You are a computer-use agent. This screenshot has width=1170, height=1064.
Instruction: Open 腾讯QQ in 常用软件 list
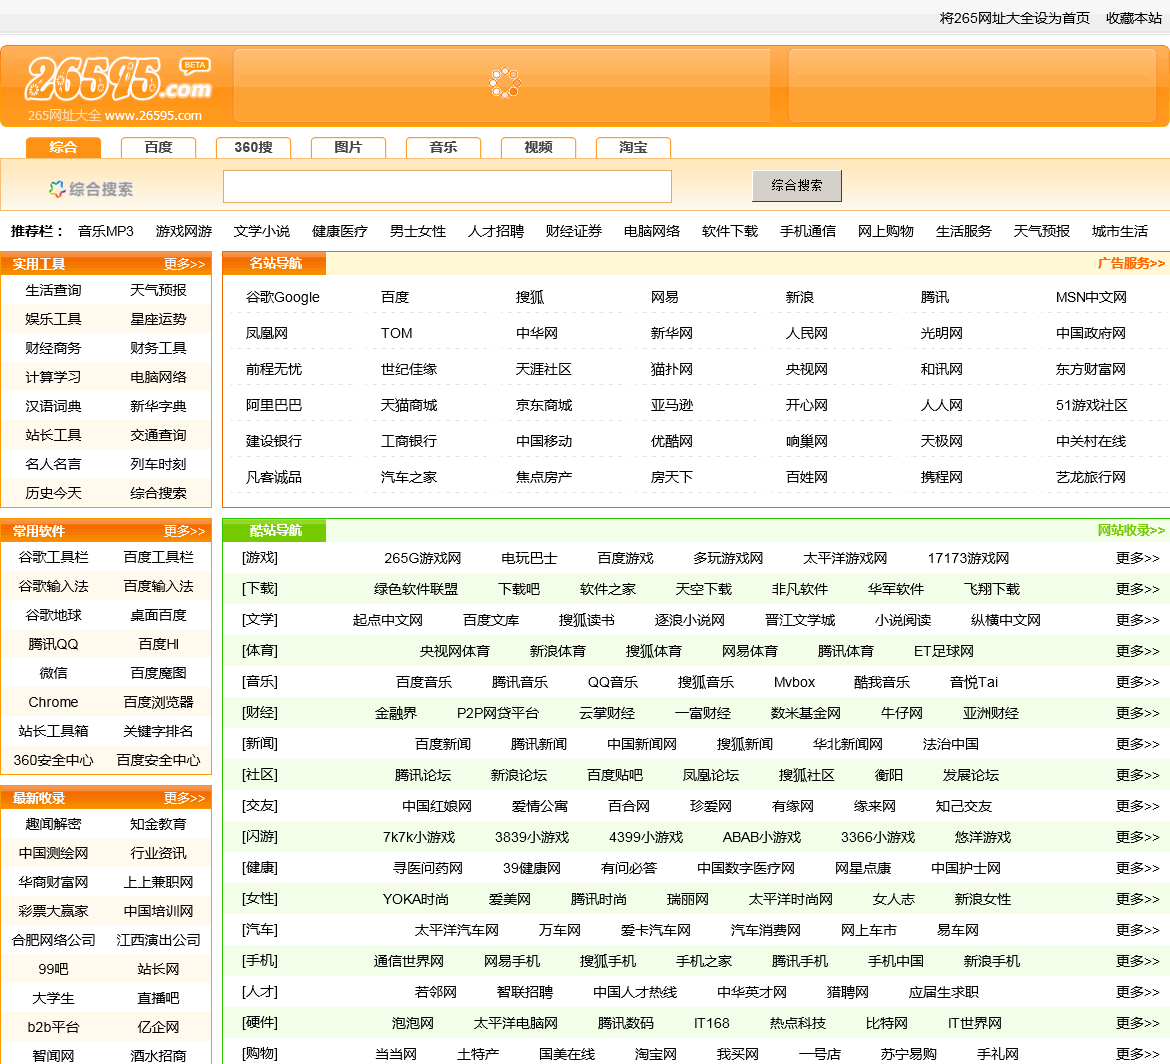point(53,644)
